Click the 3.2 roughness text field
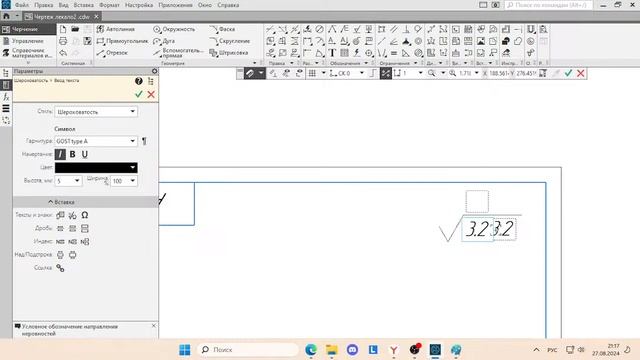The height and width of the screenshot is (360, 640). tap(477, 229)
